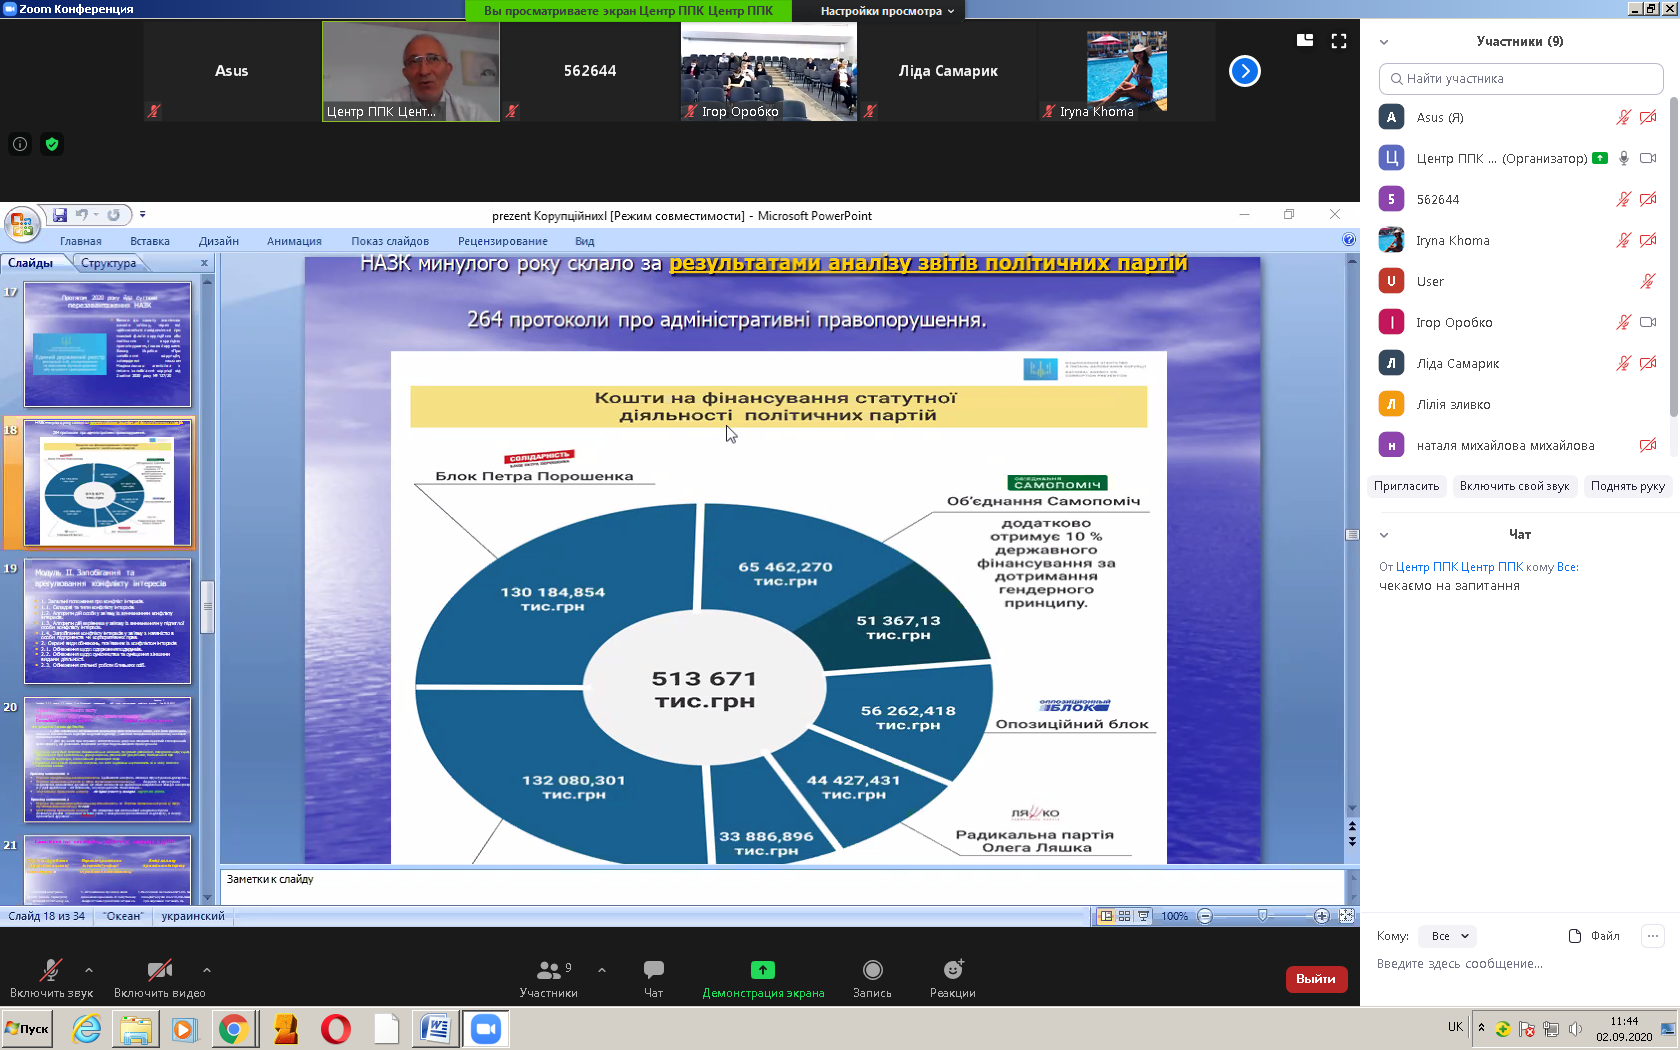This screenshot has width=1680, height=1050.
Task: Open the Chat icon in Zoom toolbar
Action: [x=654, y=970]
